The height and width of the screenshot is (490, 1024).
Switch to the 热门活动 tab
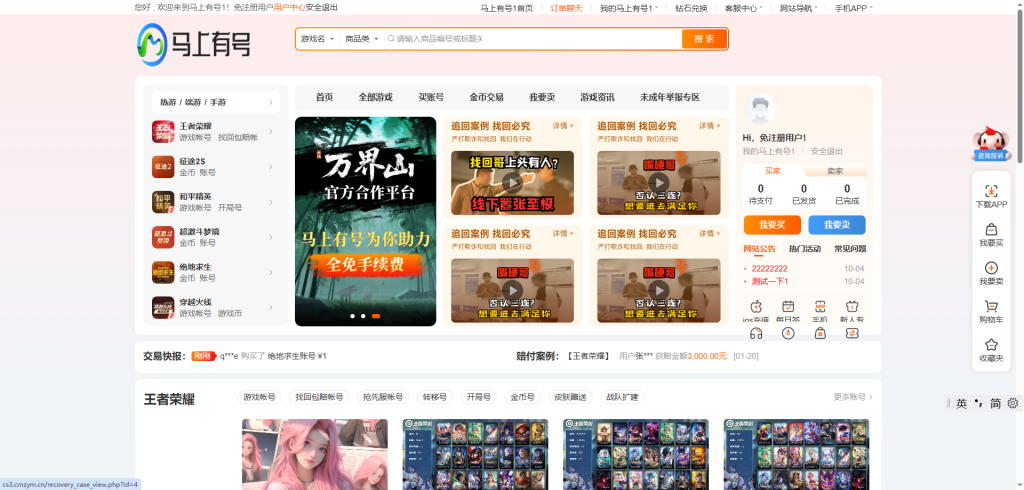804,249
